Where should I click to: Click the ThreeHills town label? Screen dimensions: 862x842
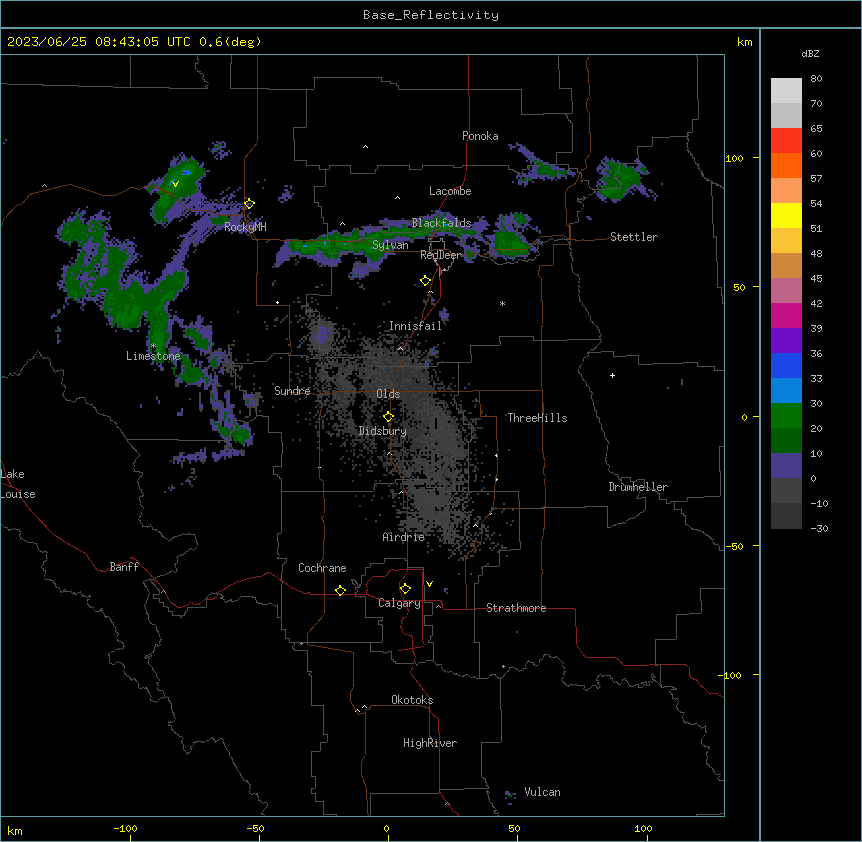pyautogui.click(x=537, y=418)
